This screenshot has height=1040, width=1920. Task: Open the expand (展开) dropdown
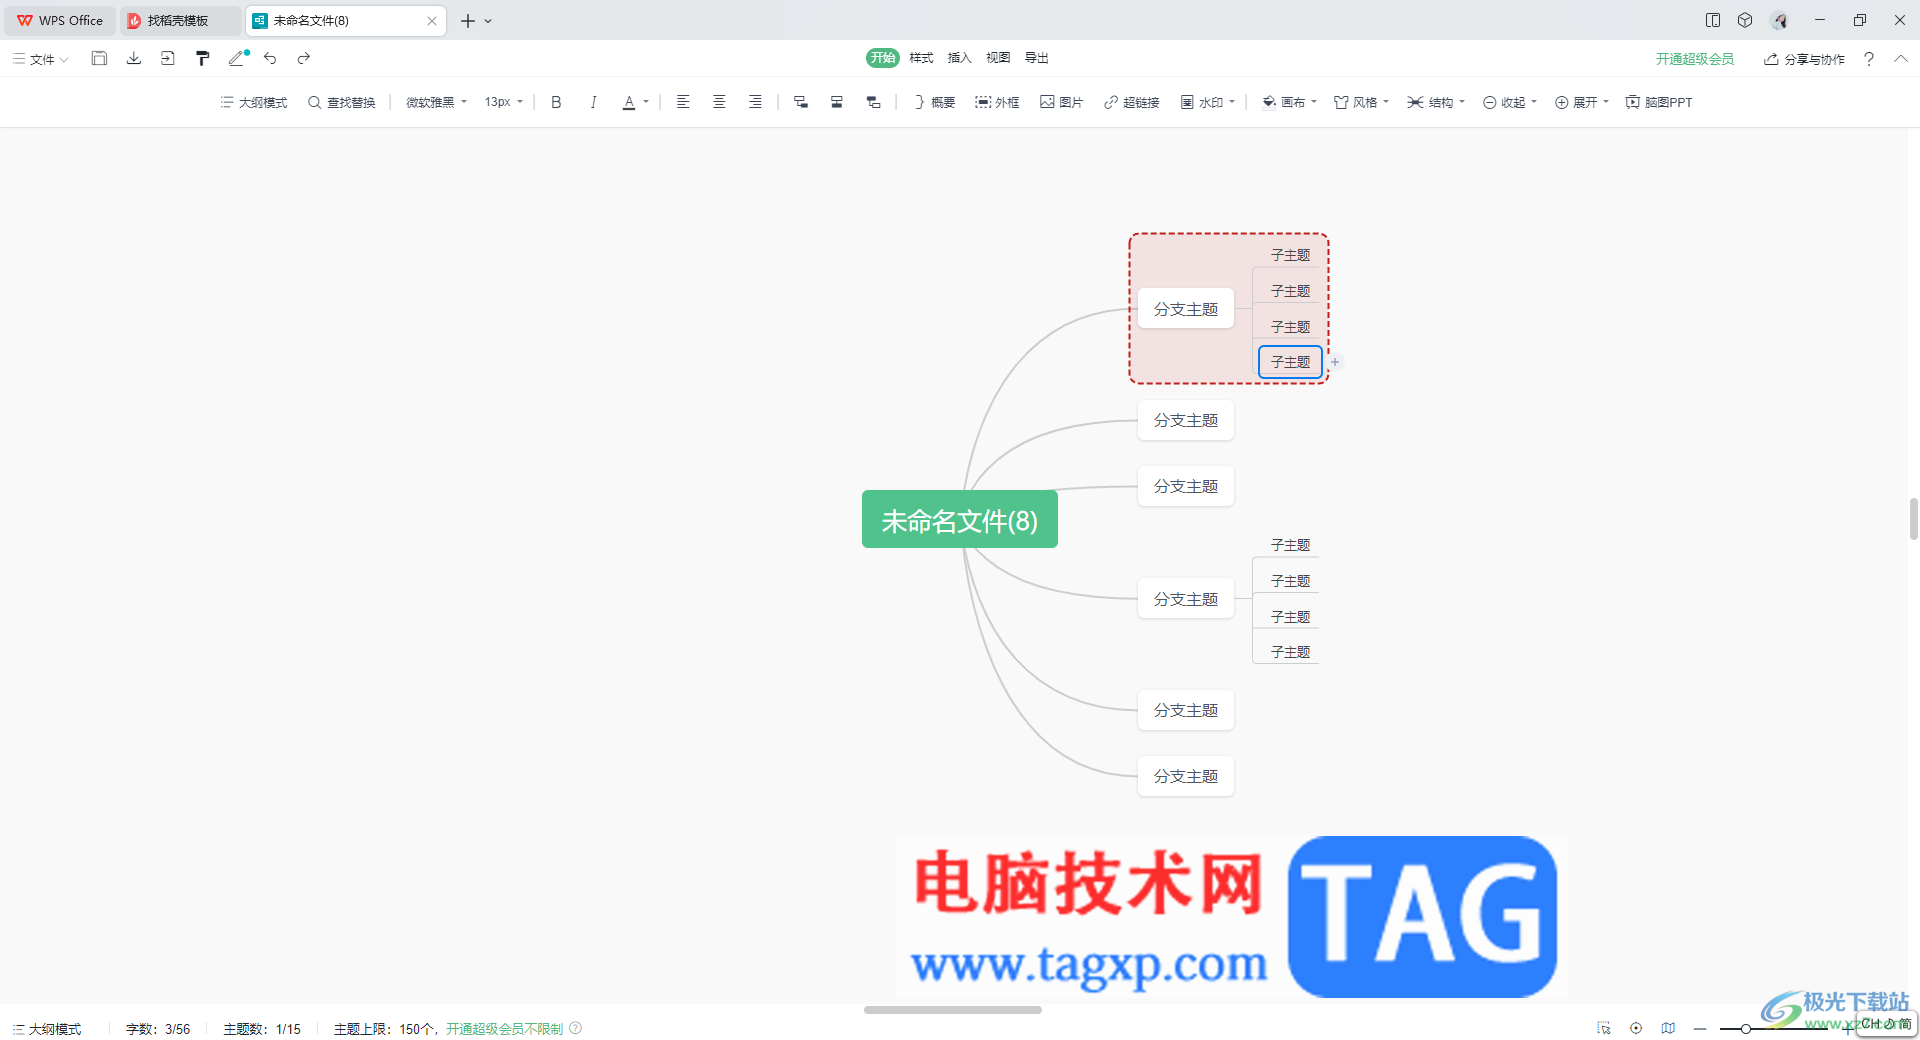click(x=1582, y=102)
